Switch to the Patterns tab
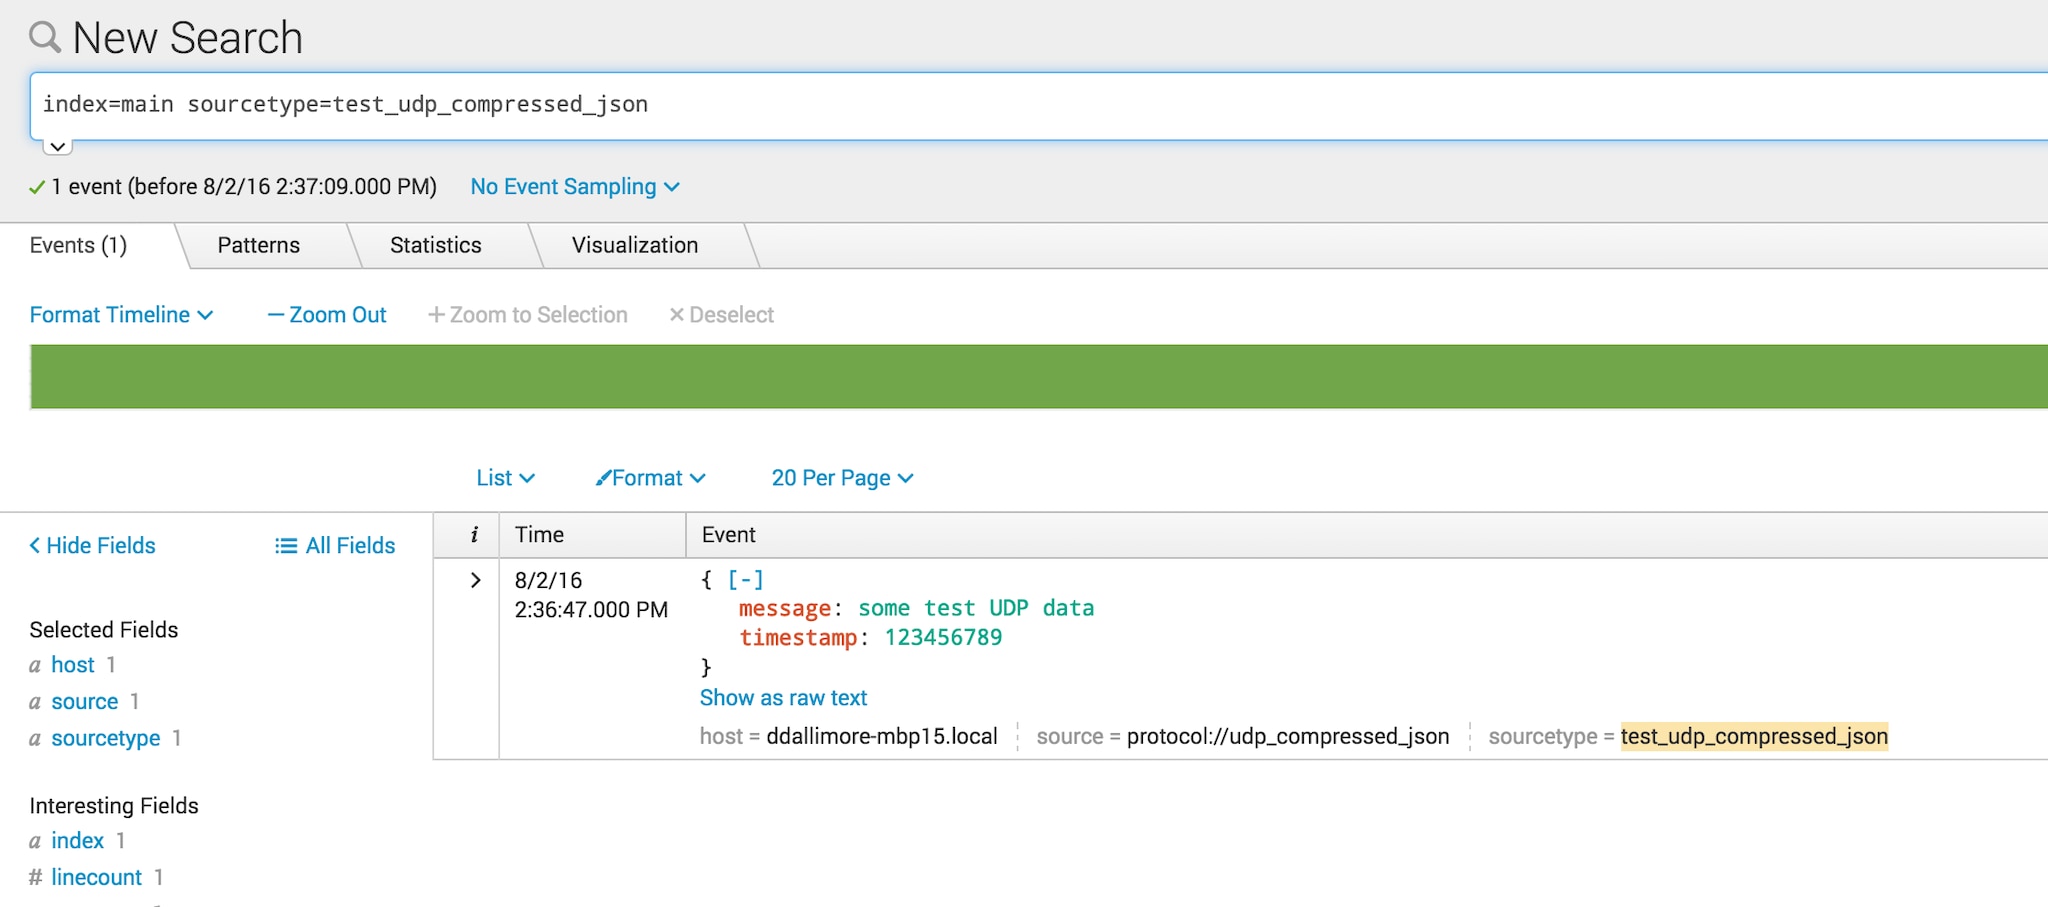Viewport: 2048px width, 907px height. (x=258, y=246)
